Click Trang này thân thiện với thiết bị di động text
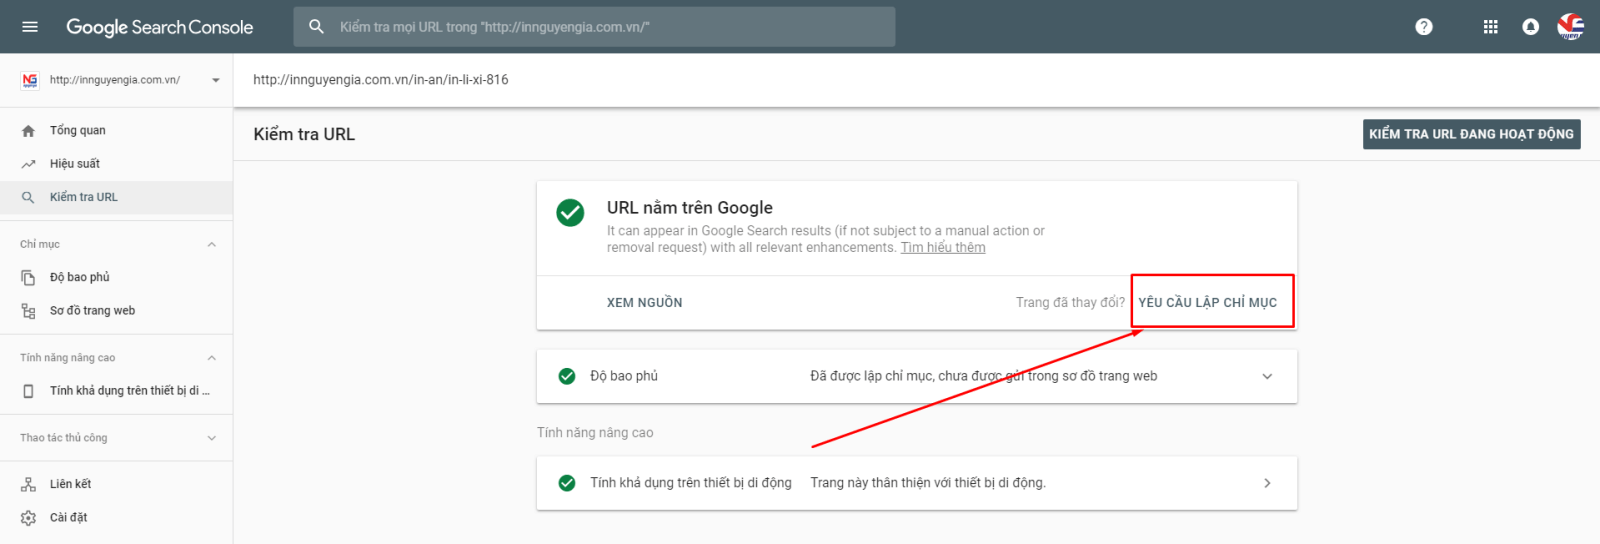Image resolution: width=1600 pixels, height=544 pixels. [928, 483]
